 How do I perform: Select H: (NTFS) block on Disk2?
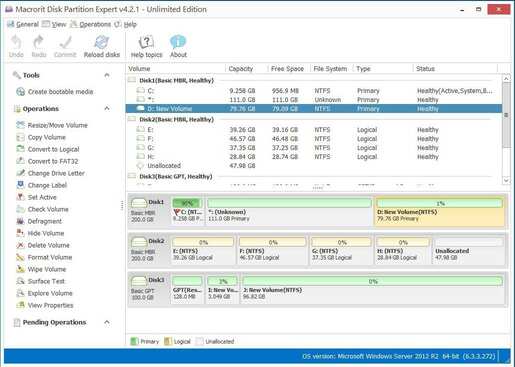pyautogui.click(x=403, y=250)
